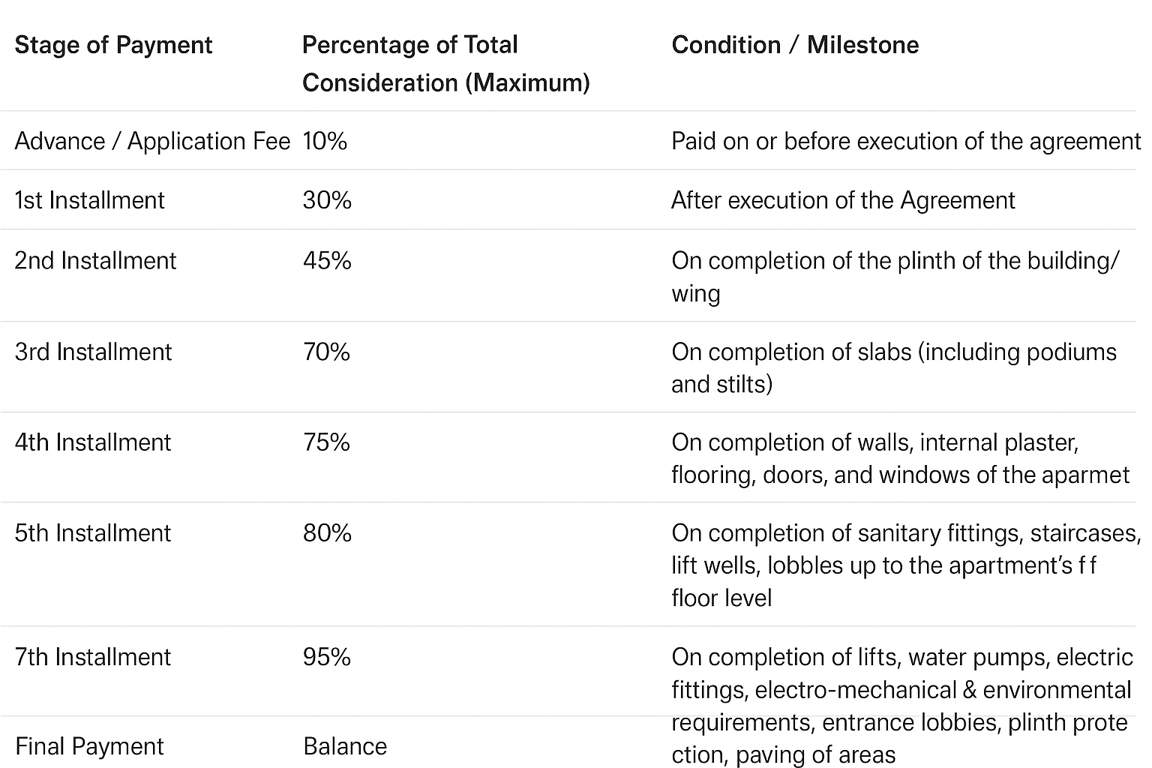The width and height of the screenshot is (1152, 768).
Task: Click the "2nd Installment" cell
Action: click(95, 261)
